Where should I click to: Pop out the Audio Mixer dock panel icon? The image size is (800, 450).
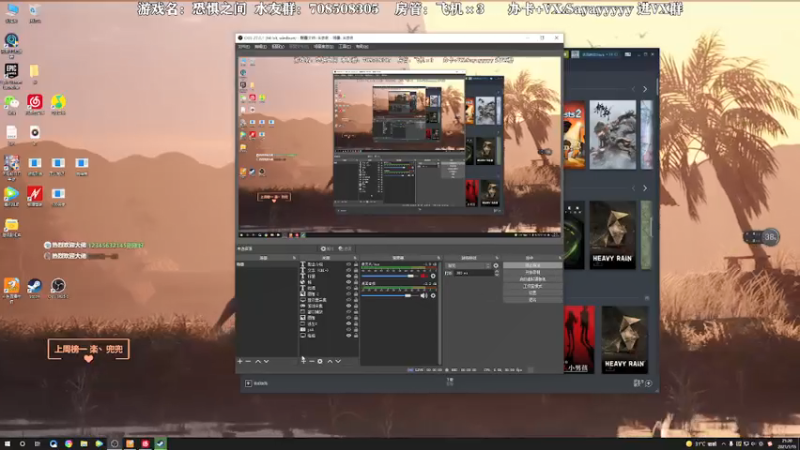(x=438, y=258)
